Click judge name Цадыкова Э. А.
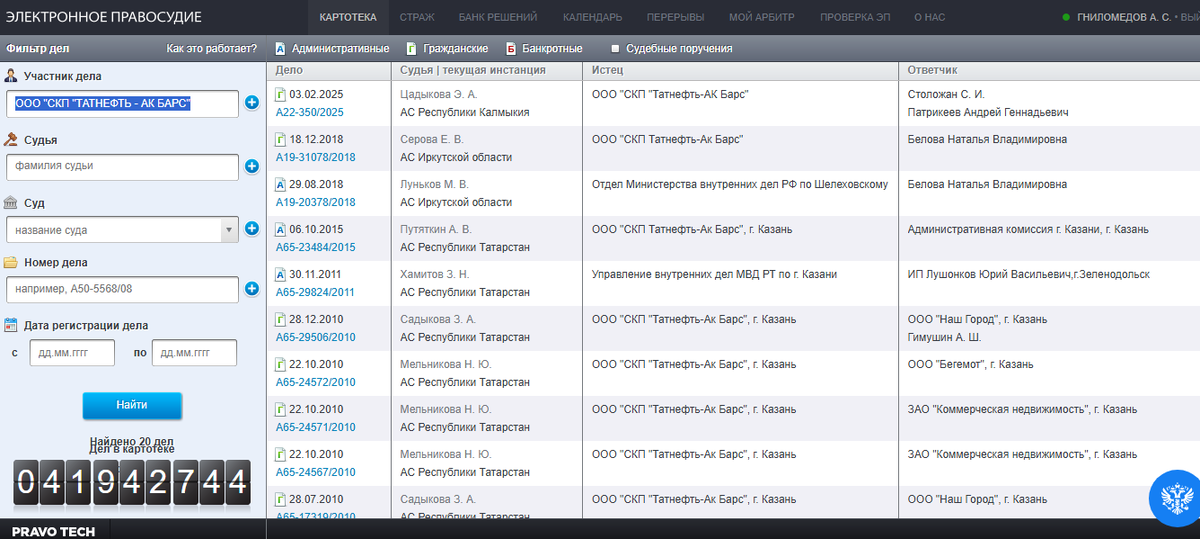The image size is (1200, 539). [x=439, y=94]
